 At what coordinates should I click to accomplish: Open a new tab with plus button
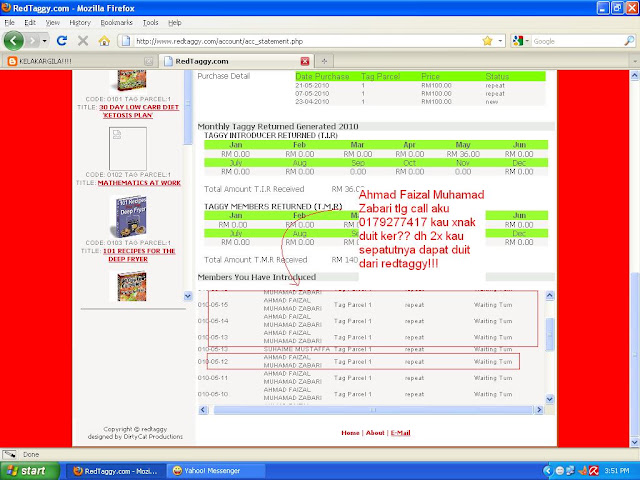[324, 61]
